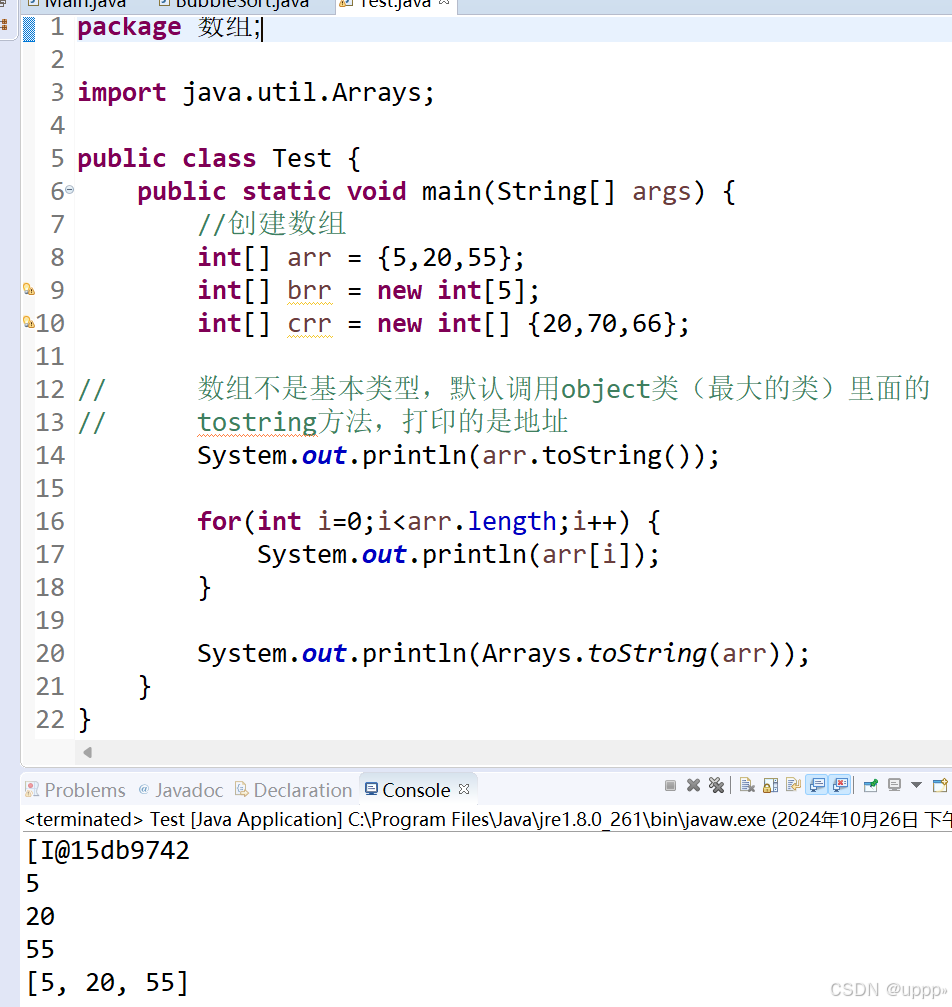952x1007 pixels.
Task: Toggle Word Wrap in the Console toolbar
Action: point(793,785)
